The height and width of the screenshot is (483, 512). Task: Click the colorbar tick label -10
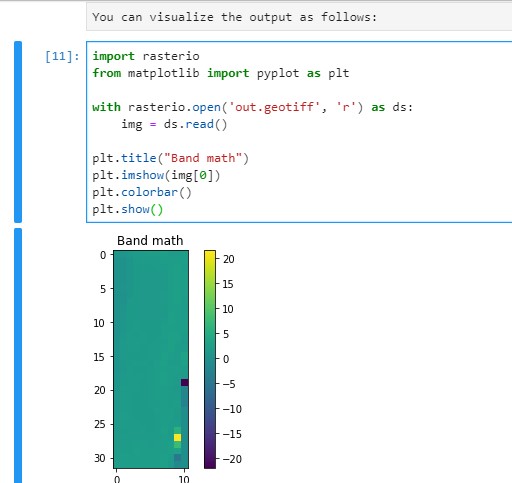click(x=232, y=409)
